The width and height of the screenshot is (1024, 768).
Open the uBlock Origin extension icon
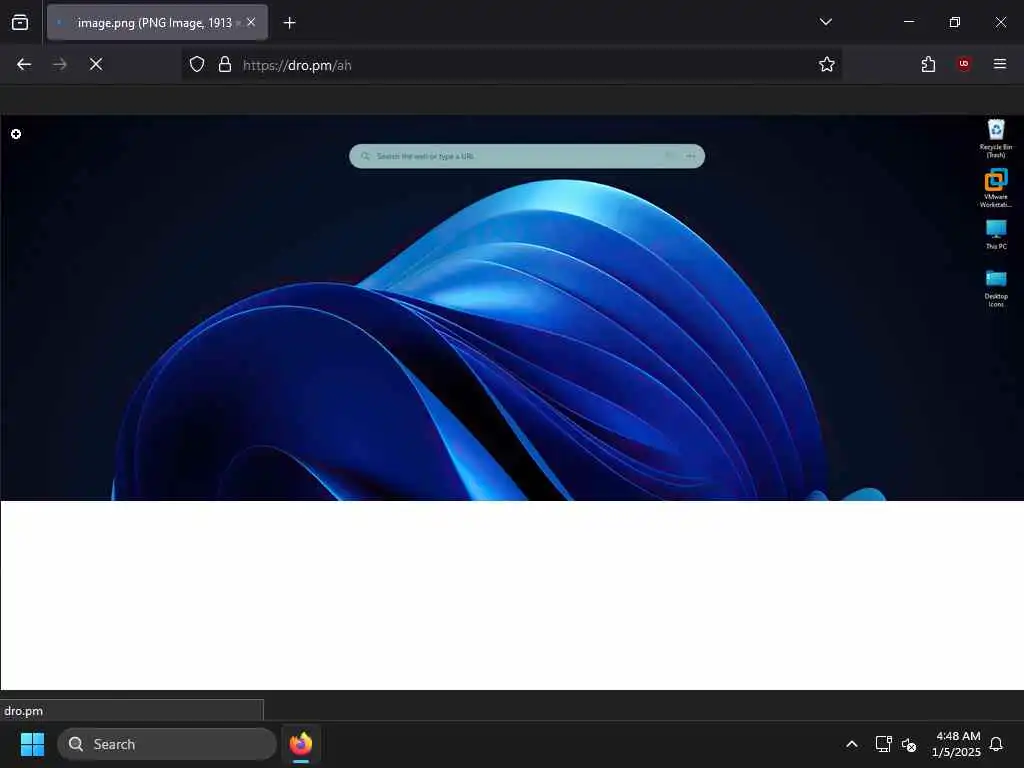coord(964,64)
